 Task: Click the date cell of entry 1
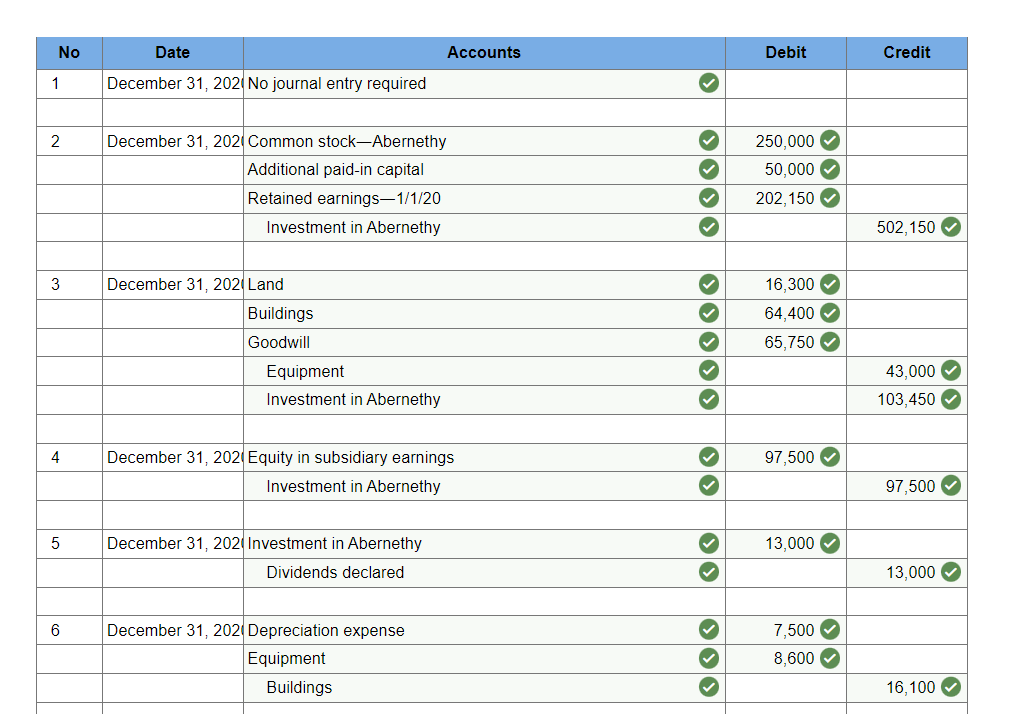[173, 84]
